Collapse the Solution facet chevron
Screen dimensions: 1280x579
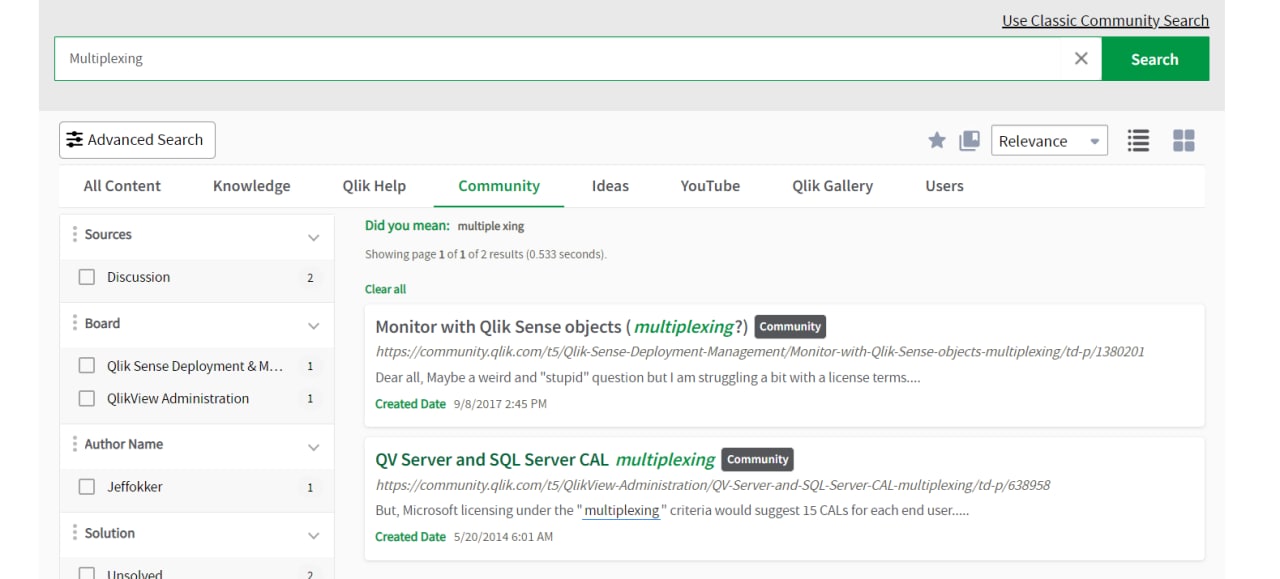point(313,536)
